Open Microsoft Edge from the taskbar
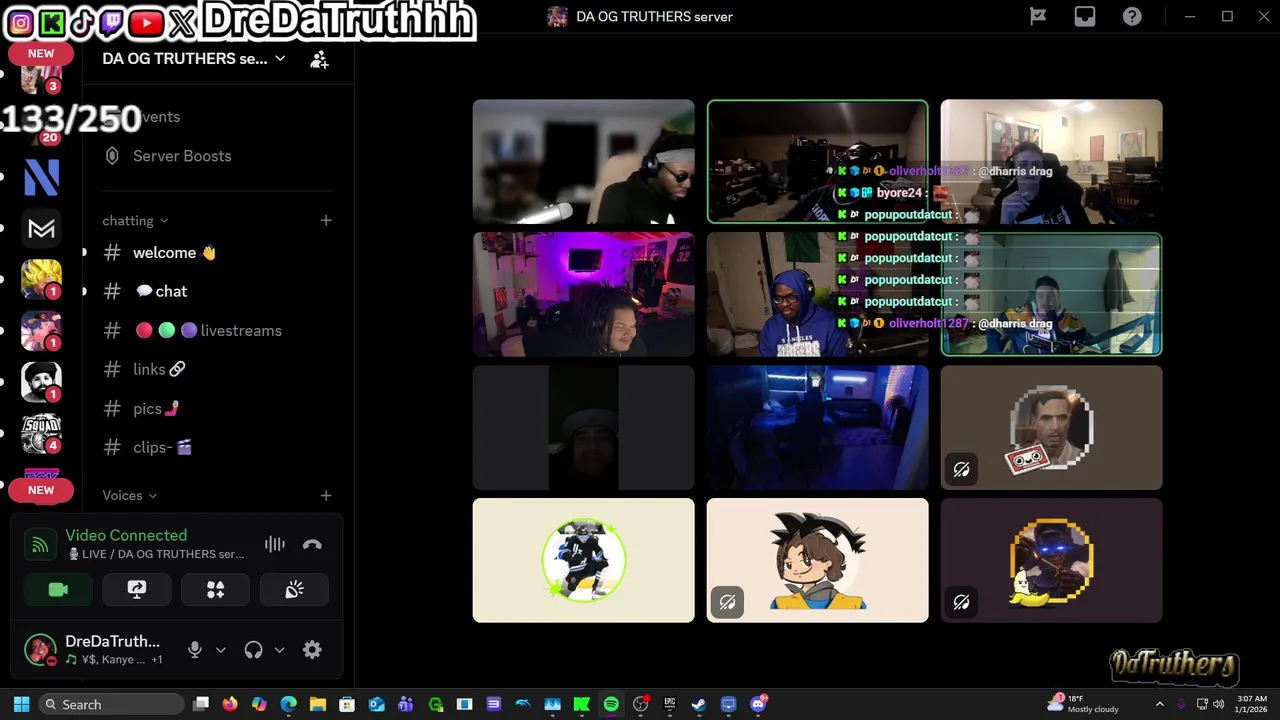 [288, 705]
